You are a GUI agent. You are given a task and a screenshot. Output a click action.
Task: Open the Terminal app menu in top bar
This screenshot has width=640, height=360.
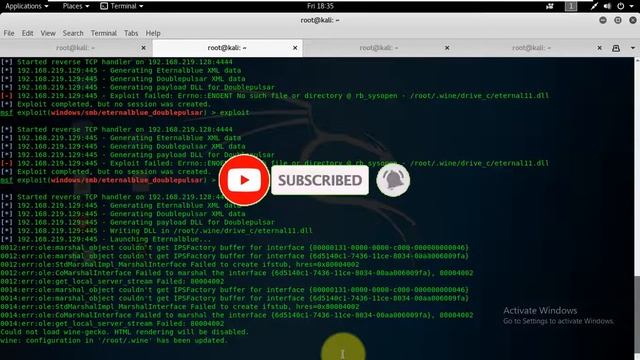point(122,6)
